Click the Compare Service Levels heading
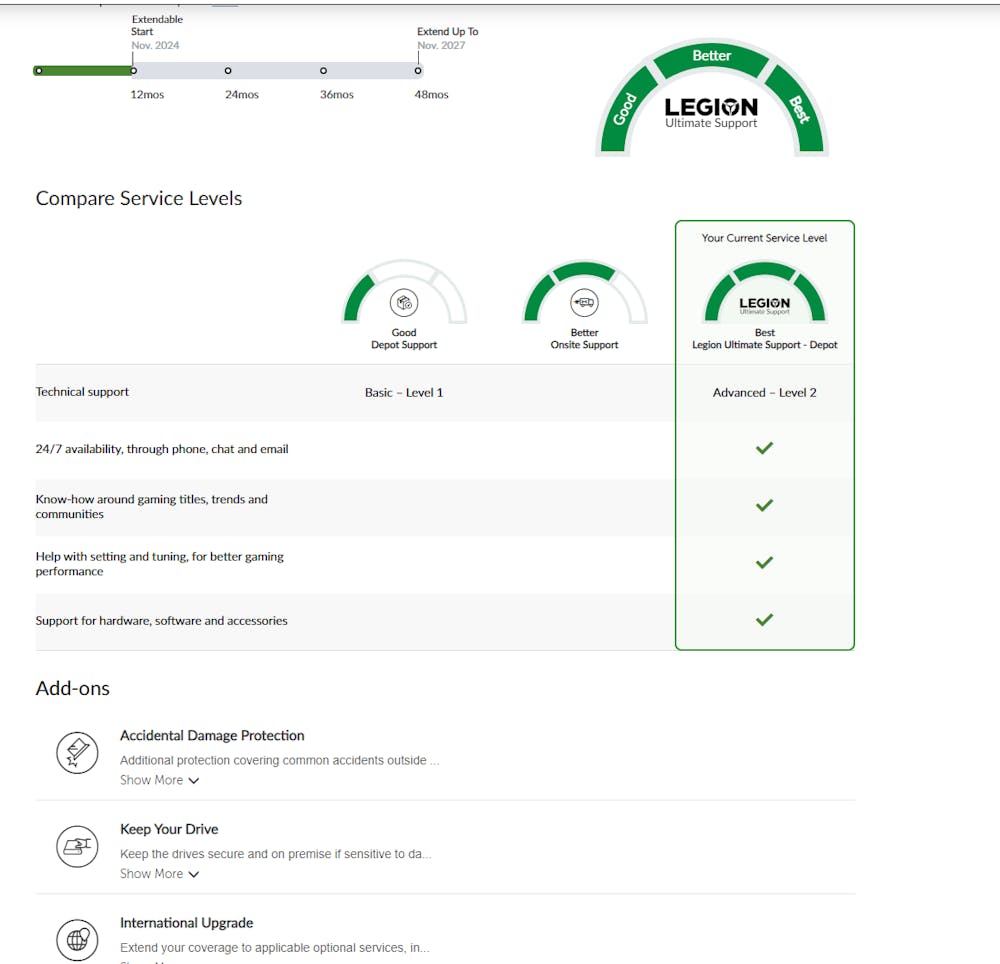This screenshot has width=1000, height=964. click(139, 198)
